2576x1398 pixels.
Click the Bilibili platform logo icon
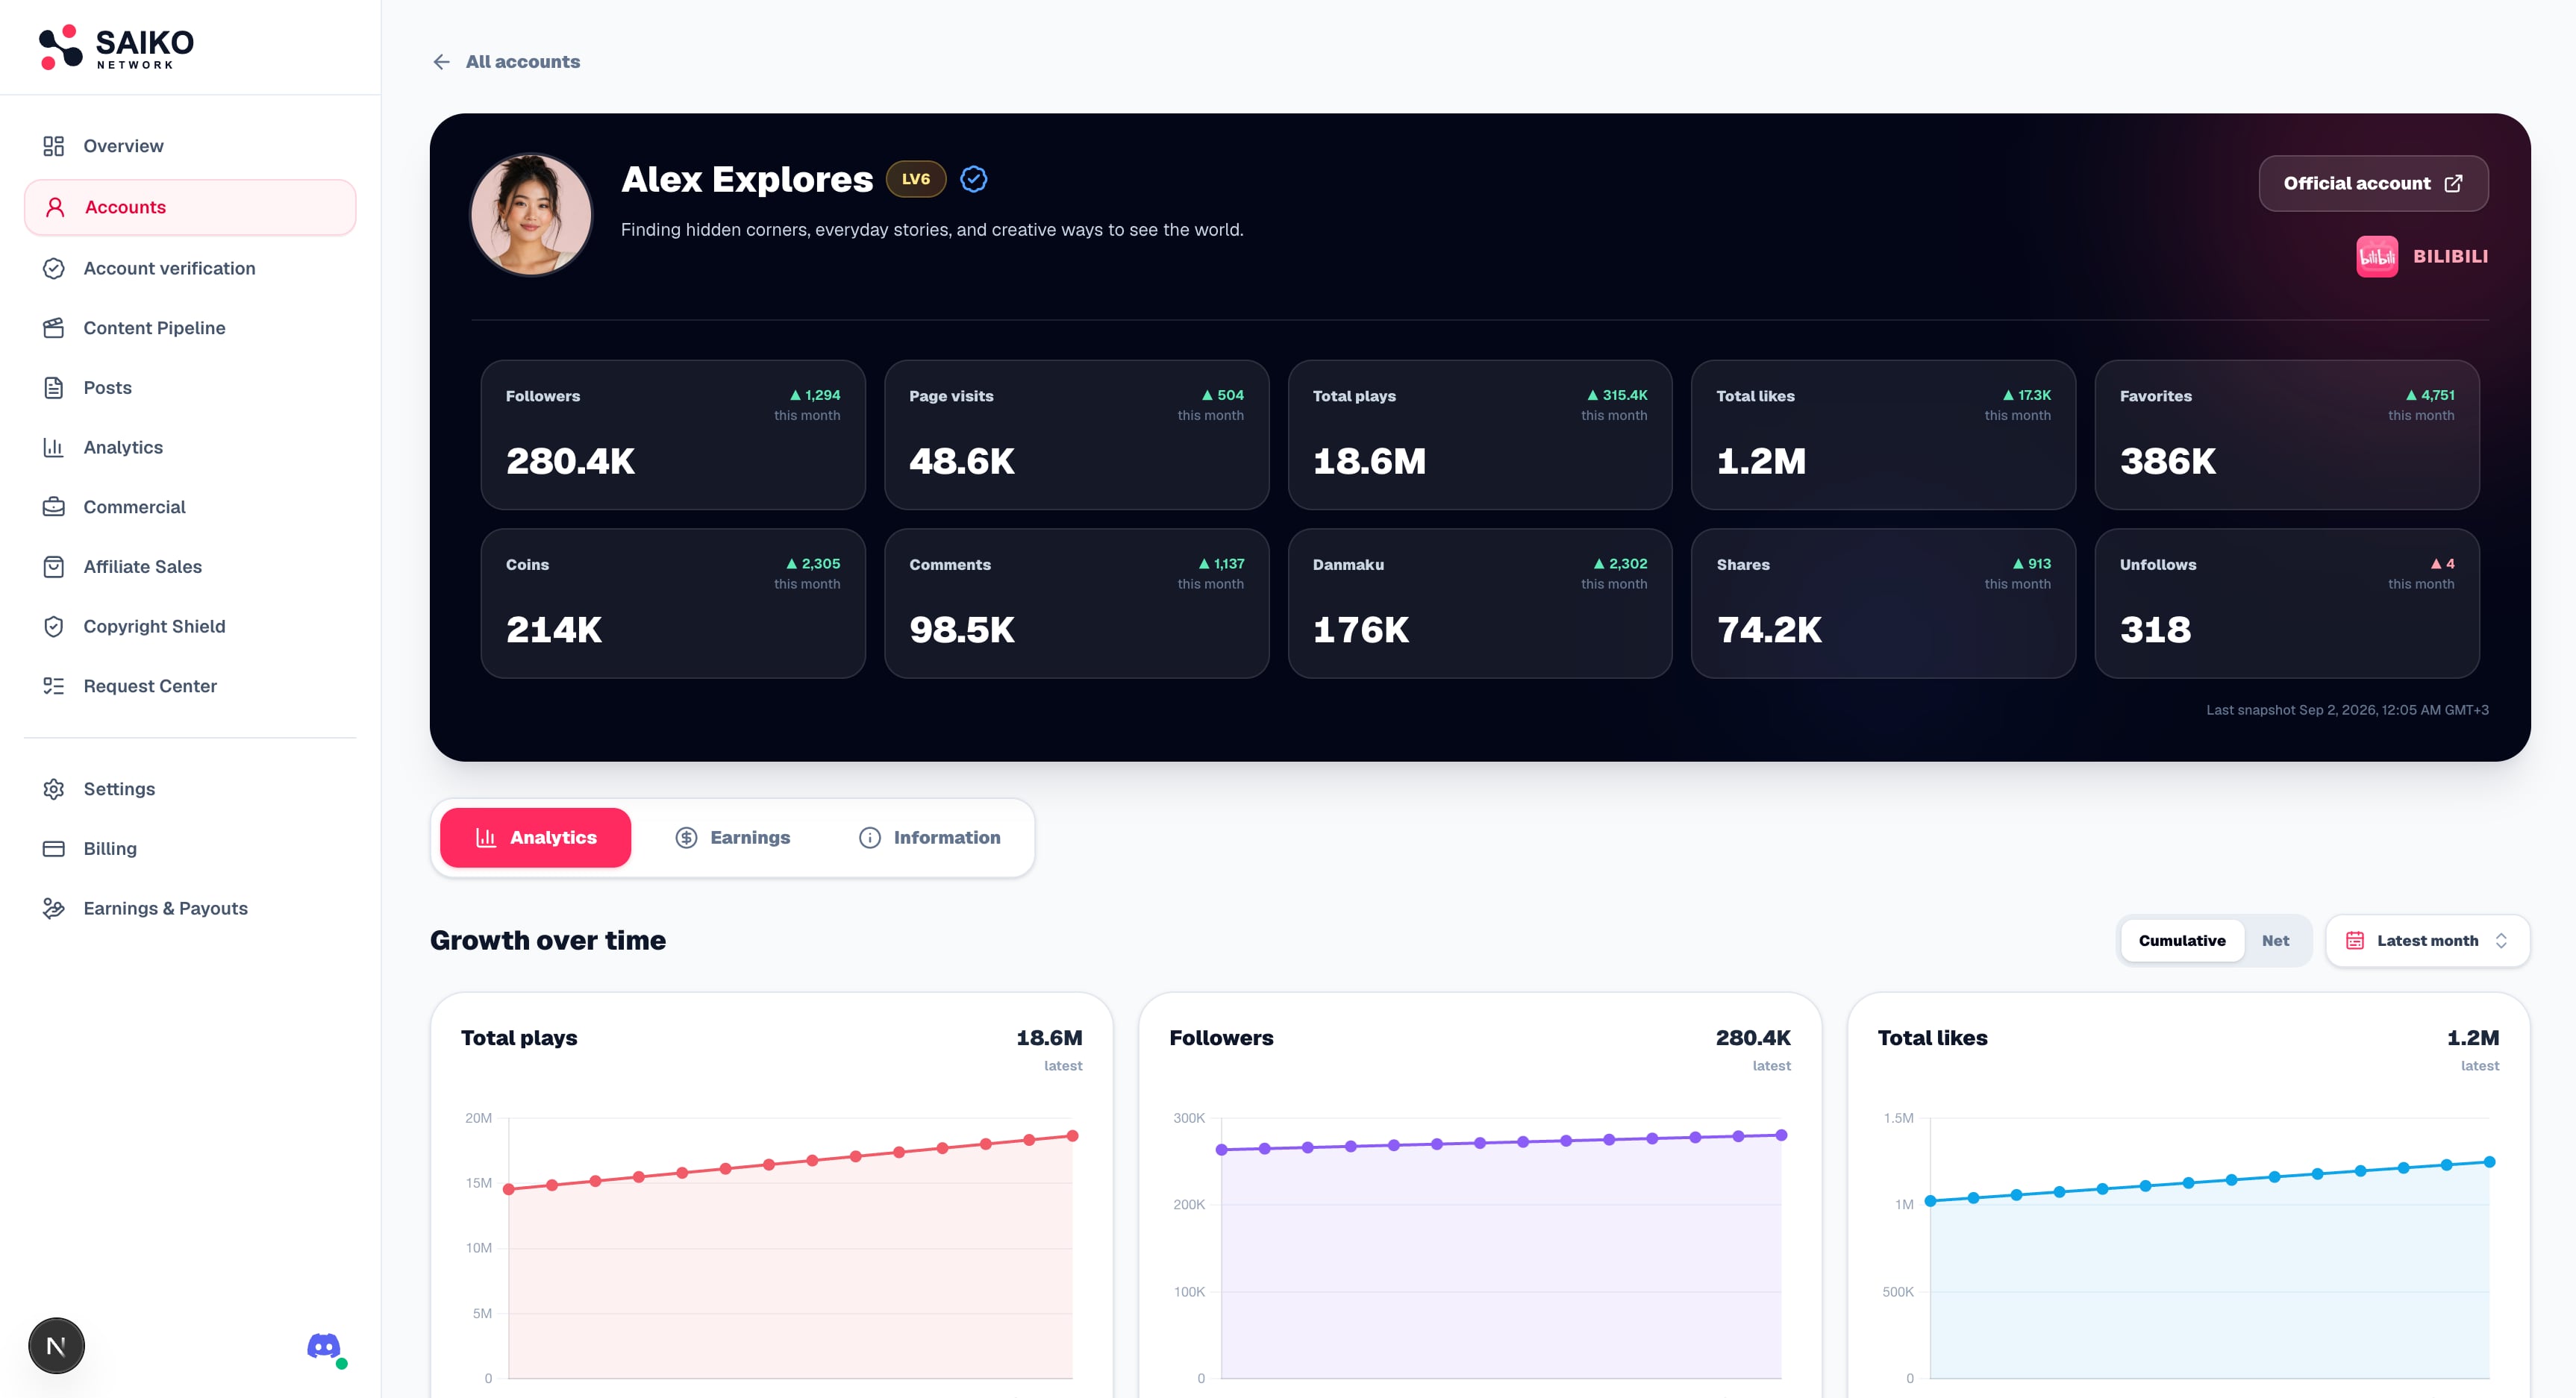(x=2377, y=256)
